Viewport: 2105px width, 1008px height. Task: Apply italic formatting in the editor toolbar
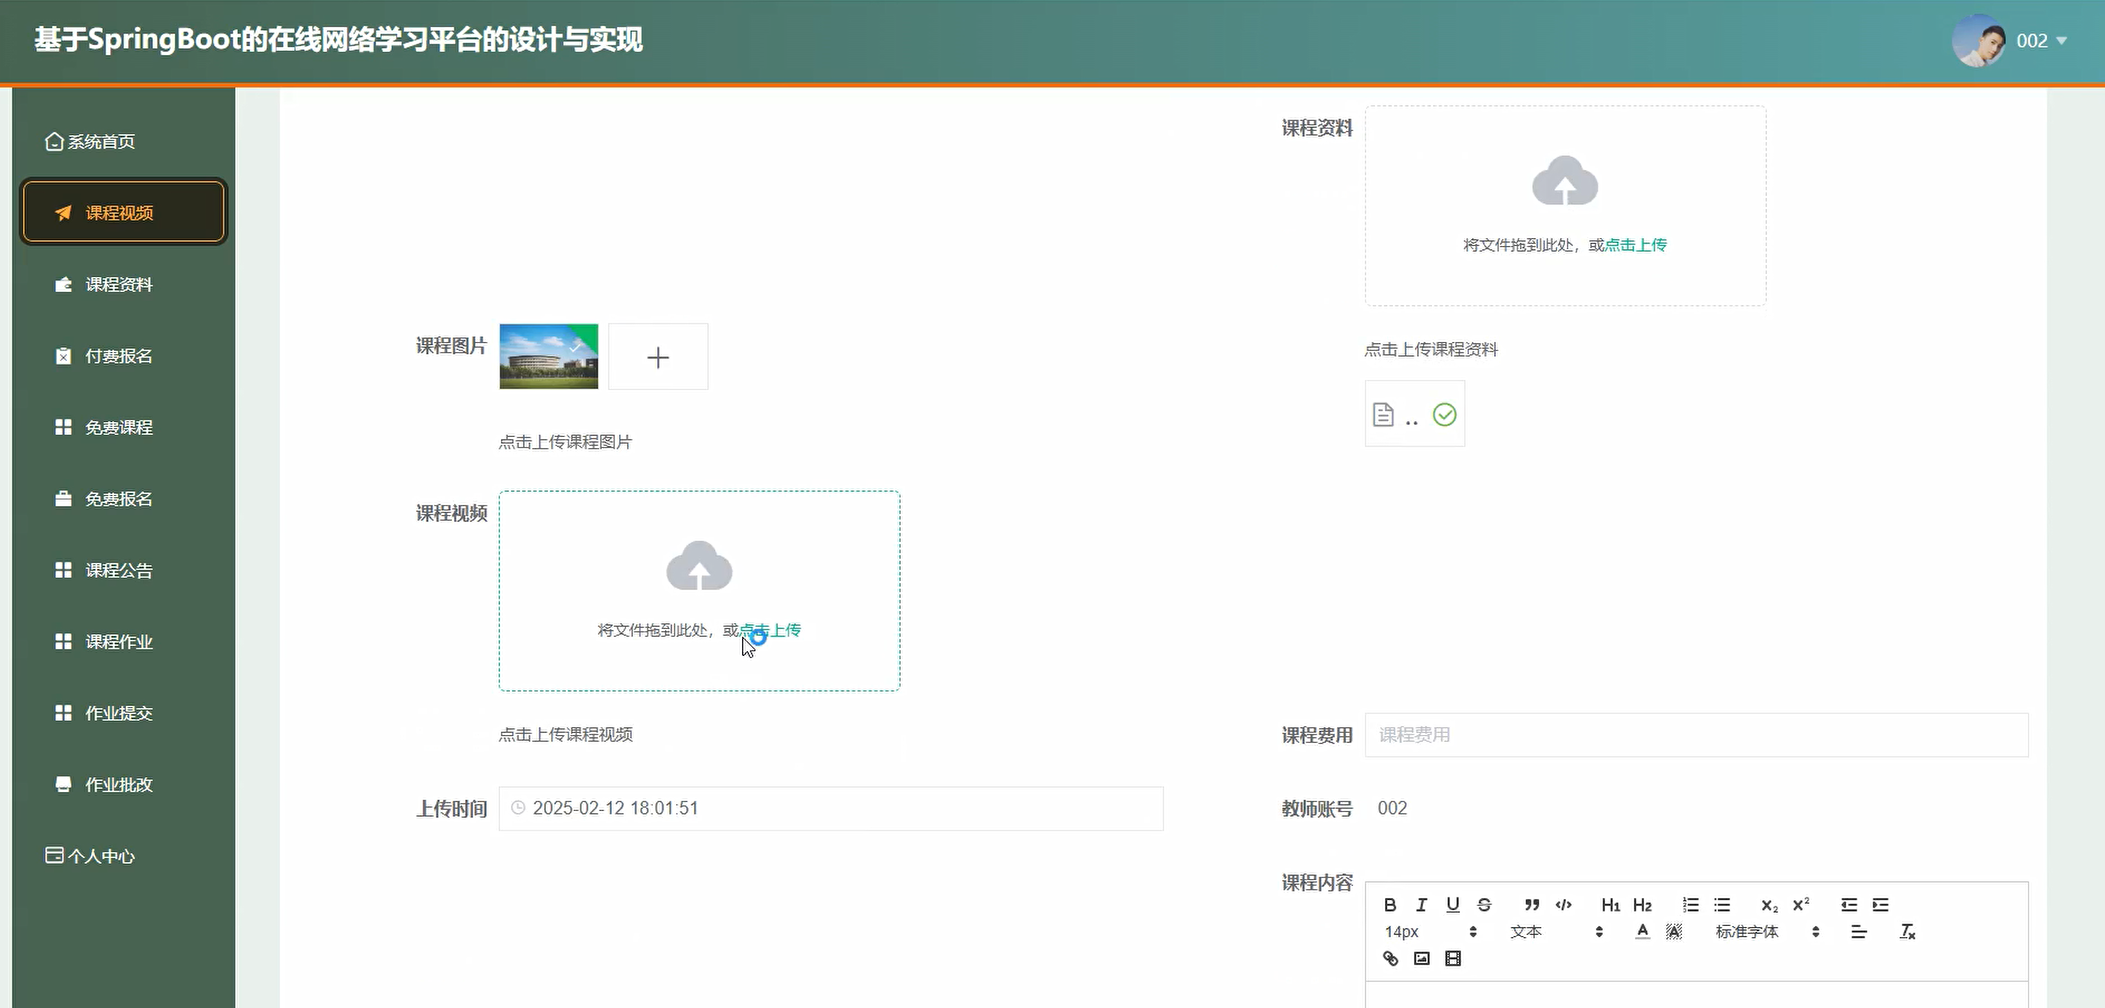1421,905
